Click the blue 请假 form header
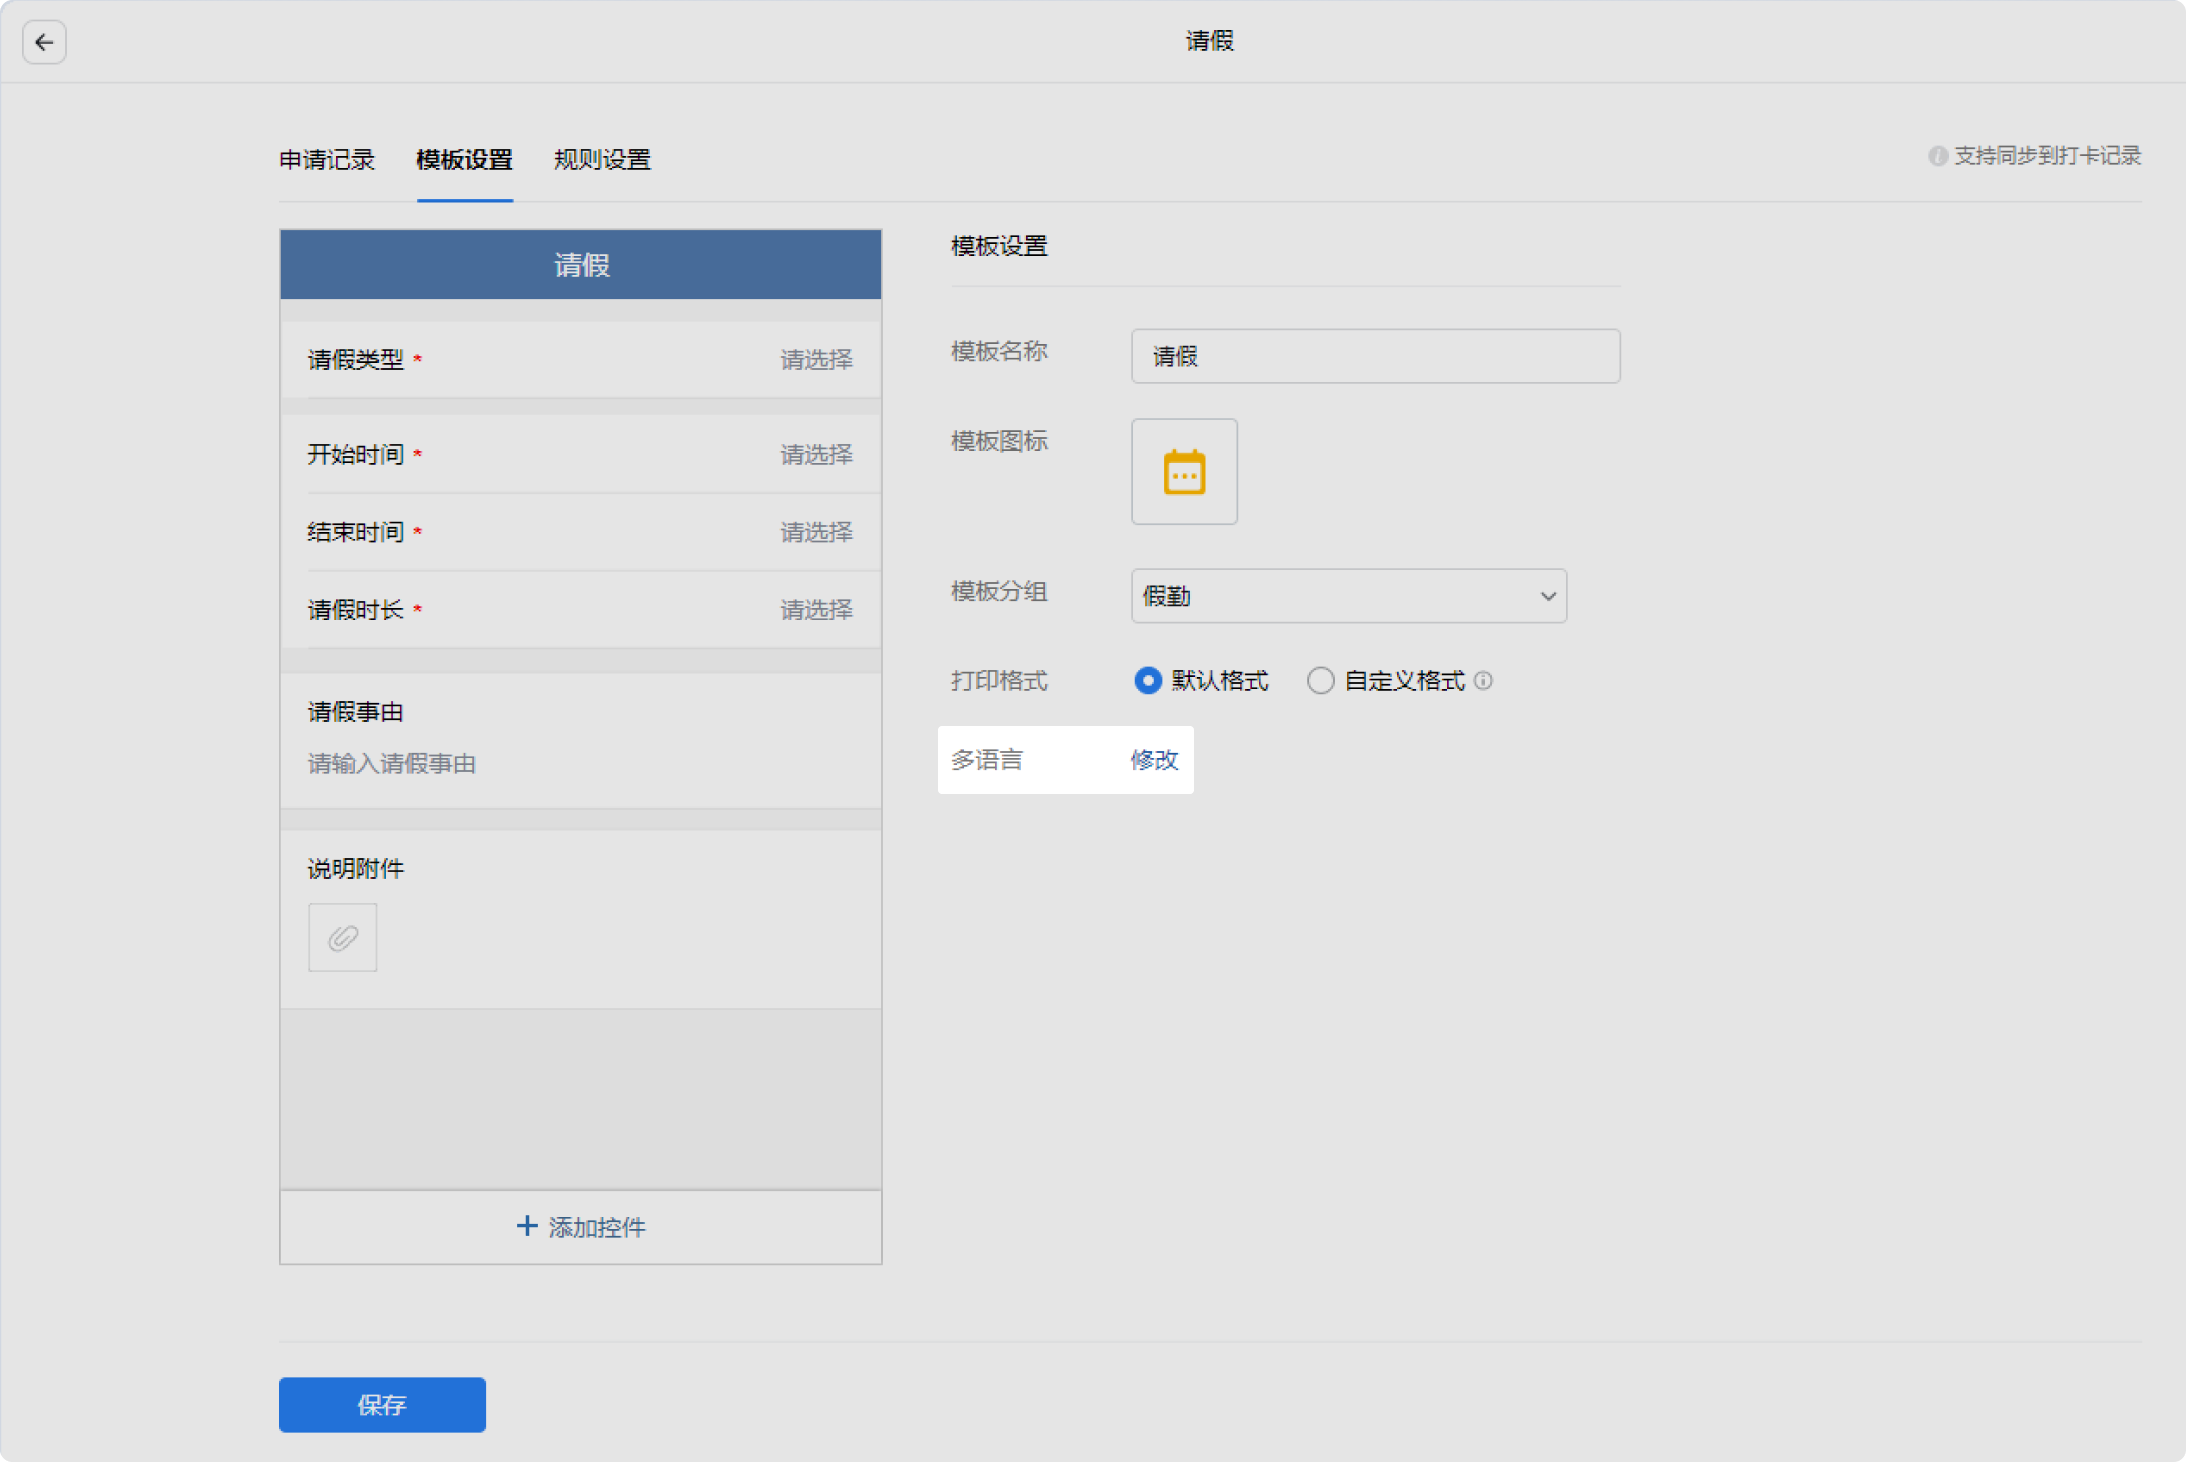Screen dimensions: 2186x1462 pos(581,265)
